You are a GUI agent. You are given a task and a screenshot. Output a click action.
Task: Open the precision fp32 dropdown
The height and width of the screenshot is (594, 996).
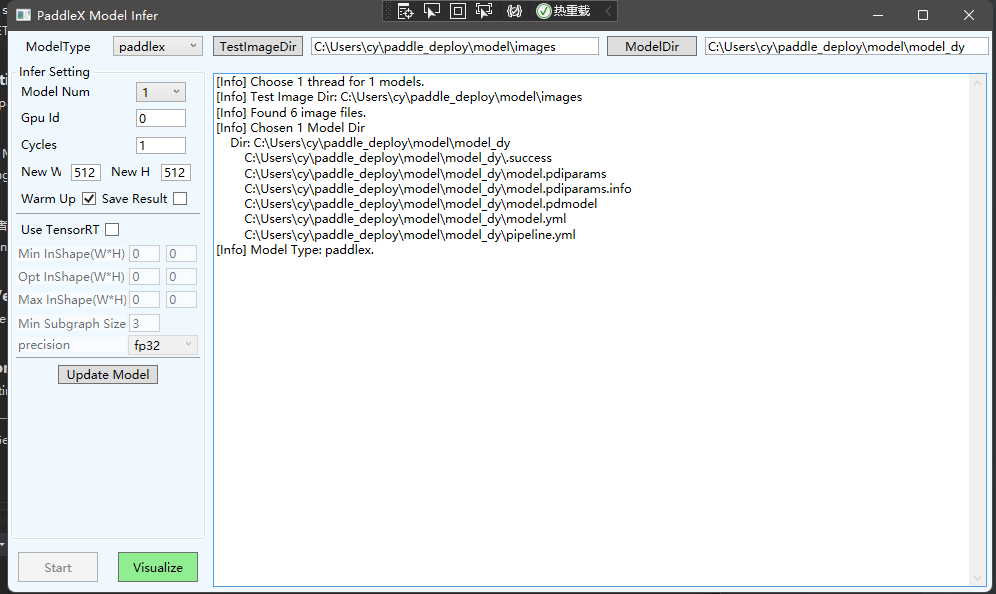pos(163,345)
